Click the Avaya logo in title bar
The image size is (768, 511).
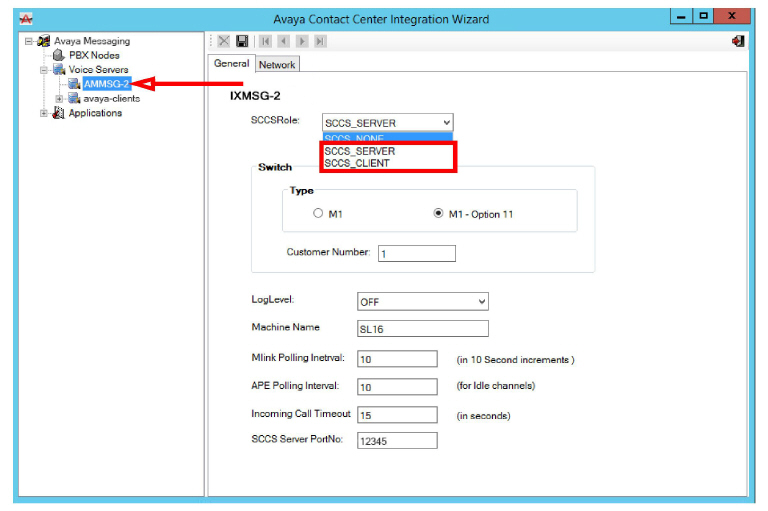pos(26,19)
